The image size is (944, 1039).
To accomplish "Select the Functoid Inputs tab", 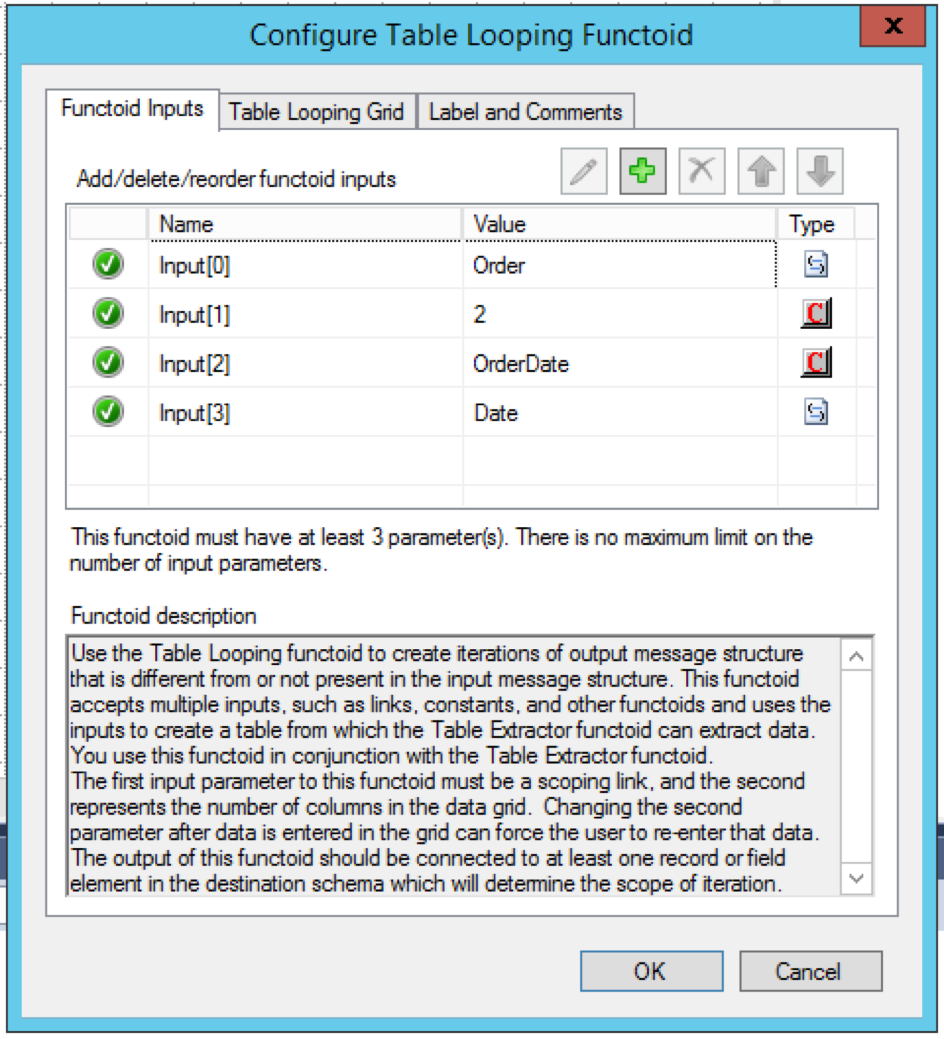I will (x=132, y=109).
